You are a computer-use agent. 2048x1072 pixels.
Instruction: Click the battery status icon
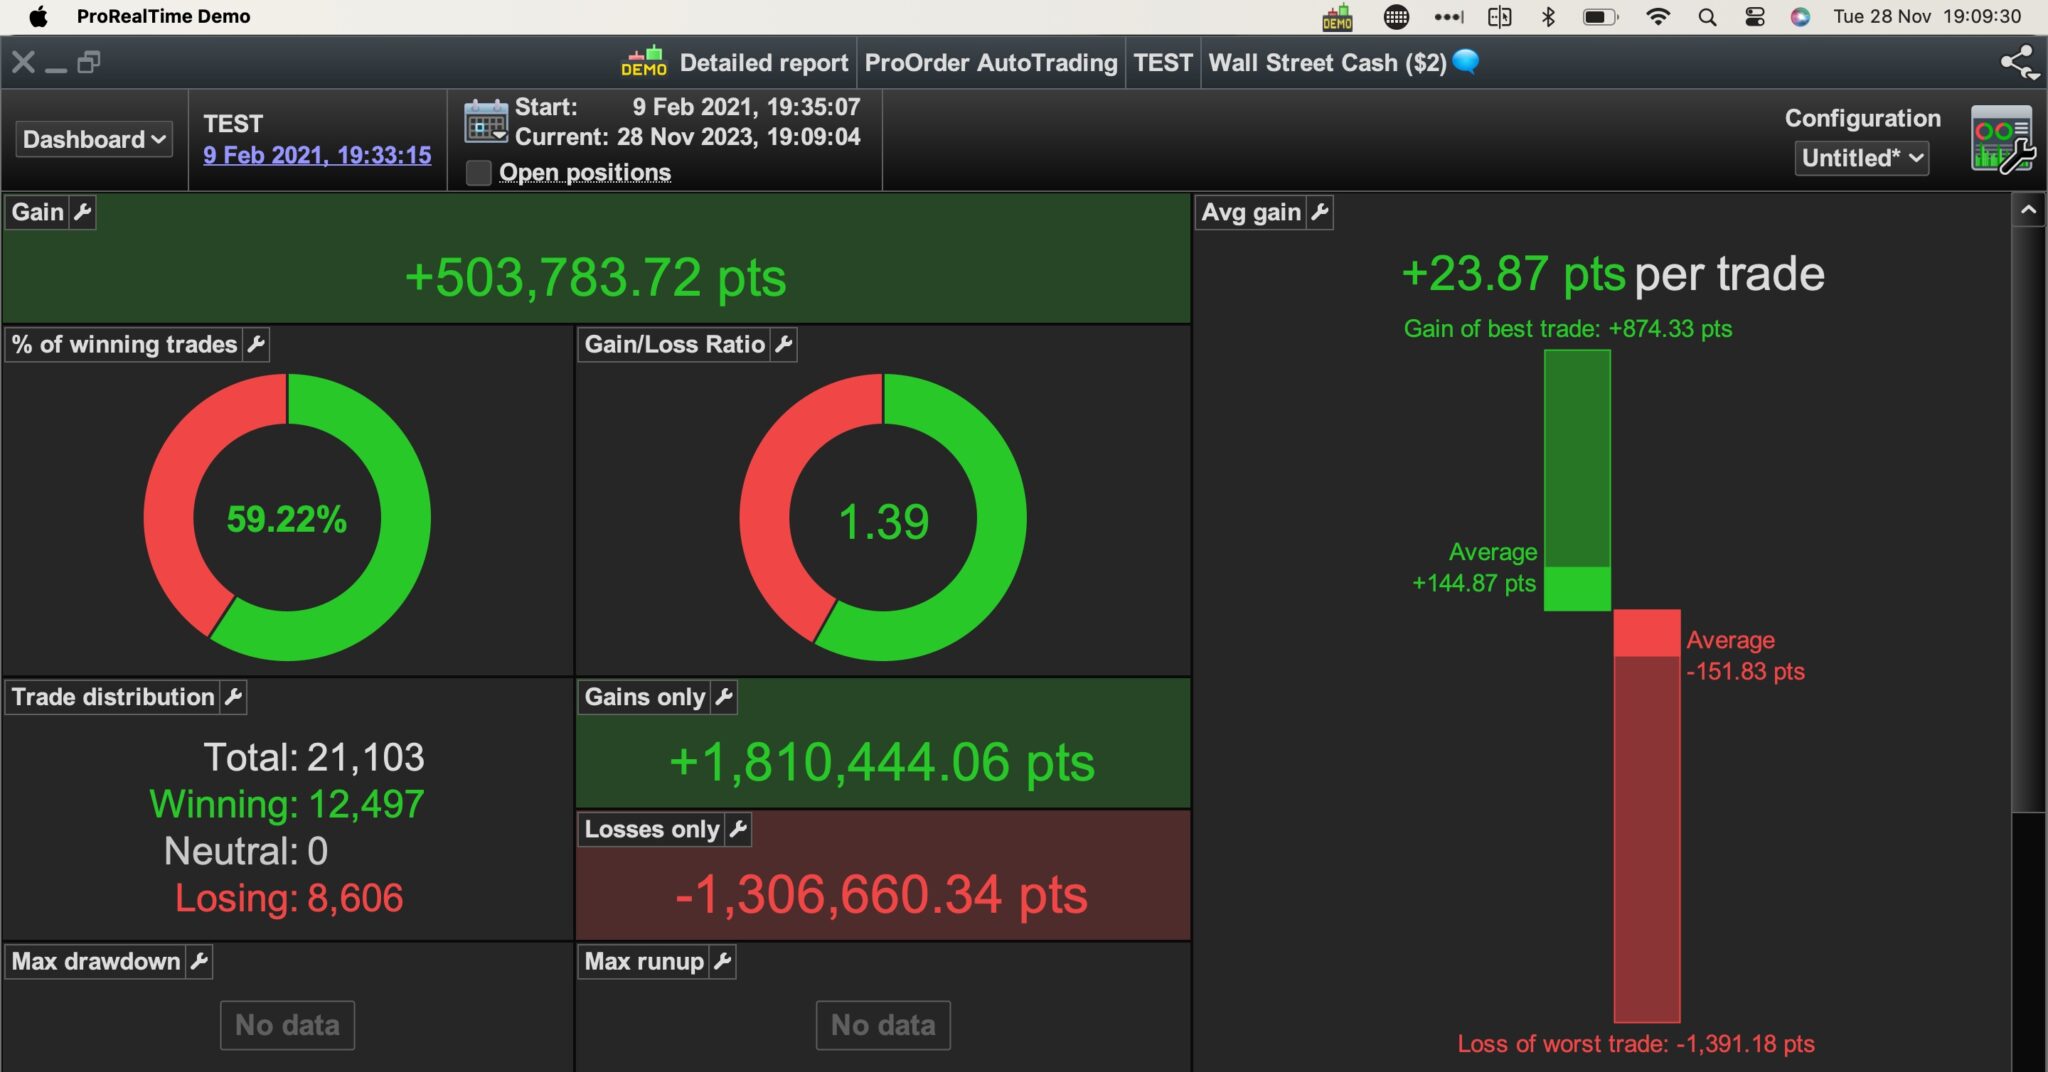[1600, 17]
